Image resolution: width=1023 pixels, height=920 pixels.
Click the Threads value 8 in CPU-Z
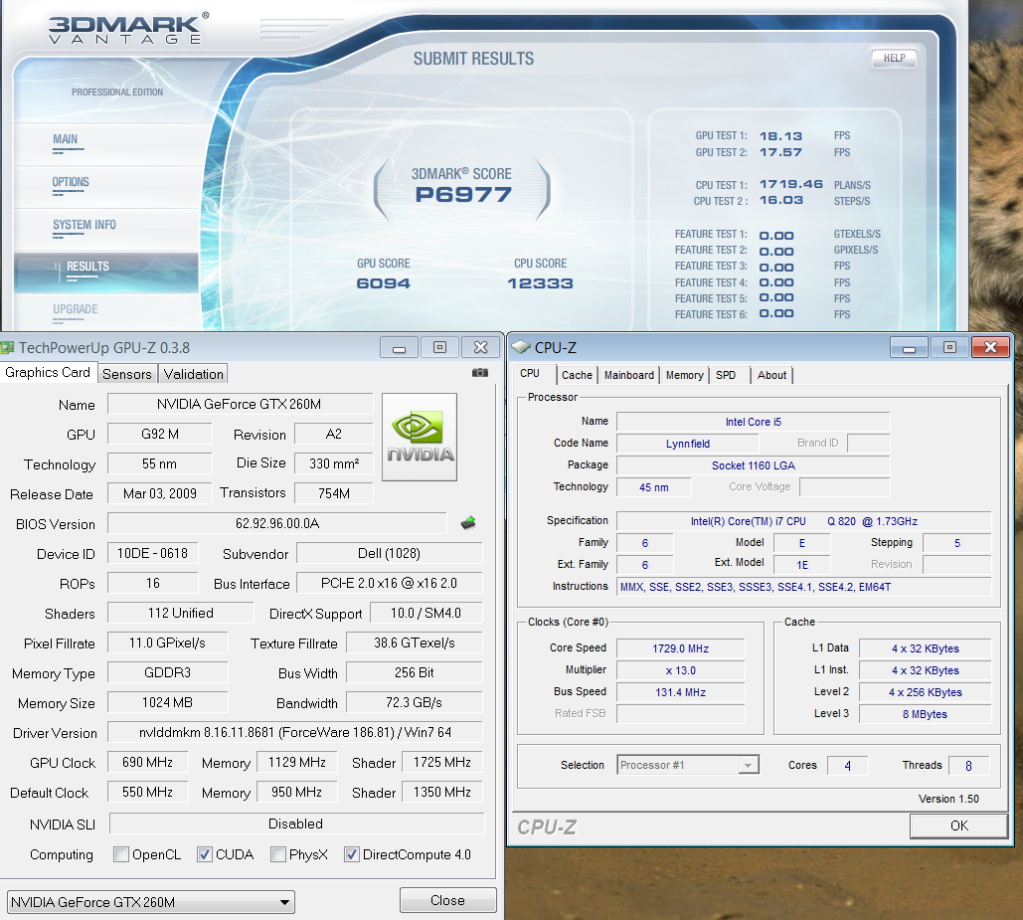[968, 765]
